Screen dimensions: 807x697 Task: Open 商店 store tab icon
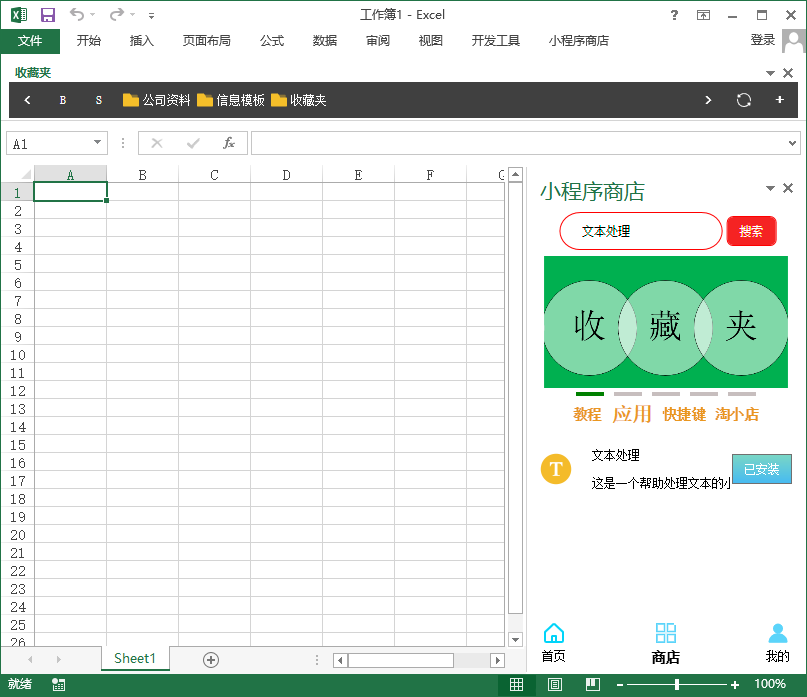pyautogui.click(x=665, y=643)
